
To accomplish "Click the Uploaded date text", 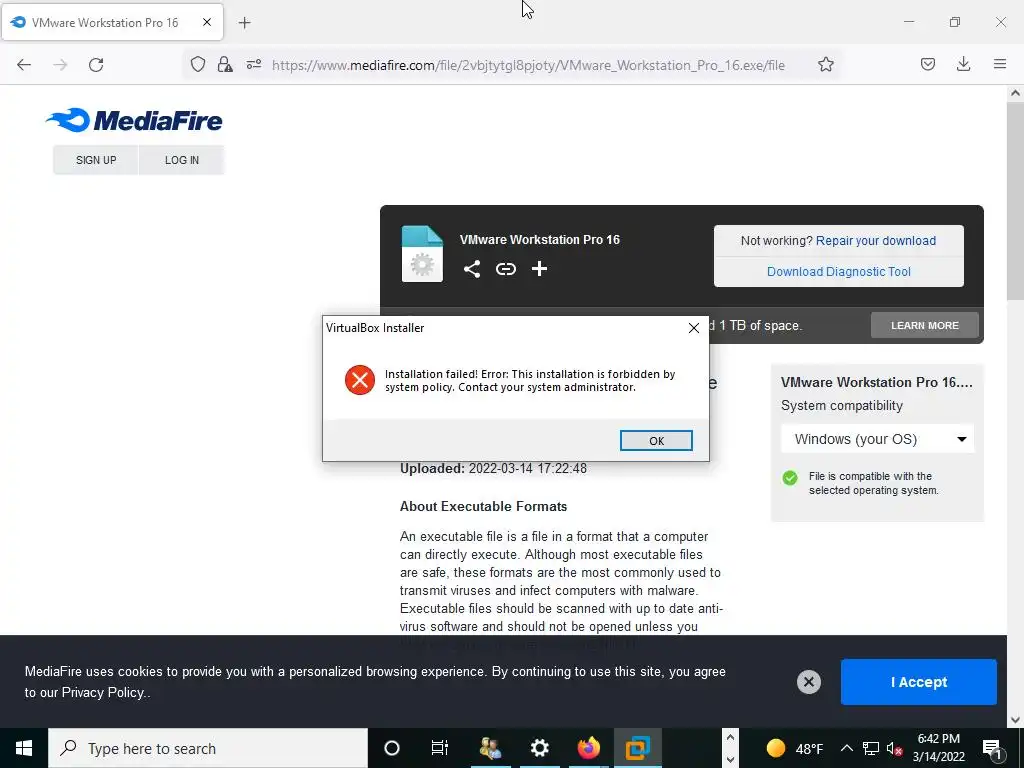I will coord(493,468).
